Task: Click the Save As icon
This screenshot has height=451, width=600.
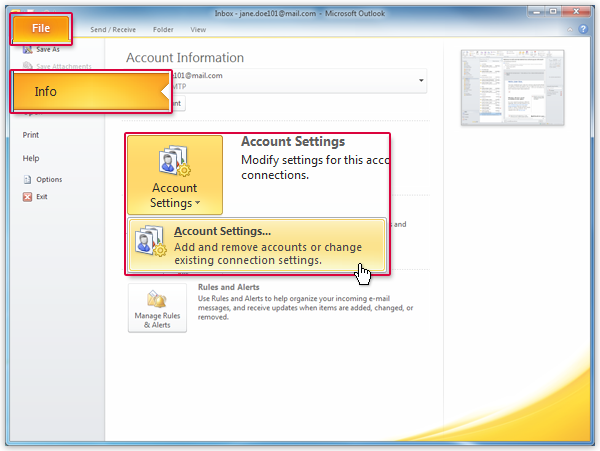Action: tap(27, 49)
